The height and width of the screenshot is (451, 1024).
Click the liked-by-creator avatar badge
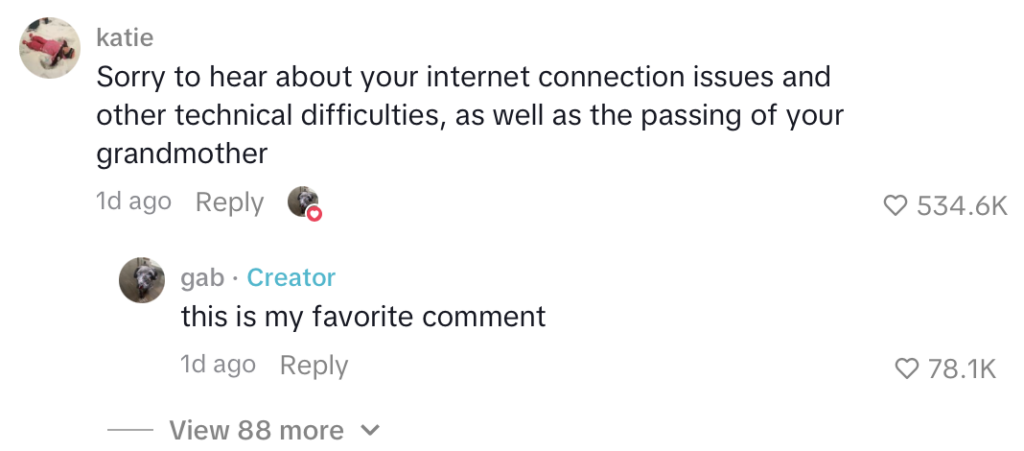[x=302, y=201]
